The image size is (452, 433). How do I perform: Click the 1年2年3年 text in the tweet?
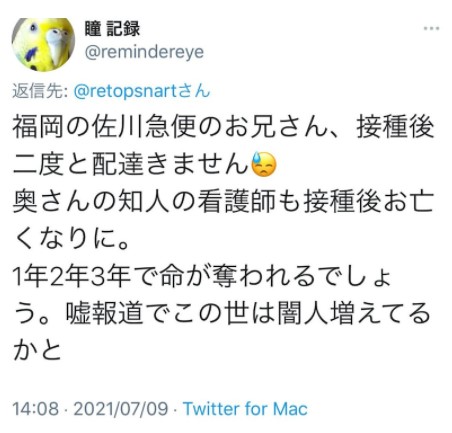(x=71, y=277)
